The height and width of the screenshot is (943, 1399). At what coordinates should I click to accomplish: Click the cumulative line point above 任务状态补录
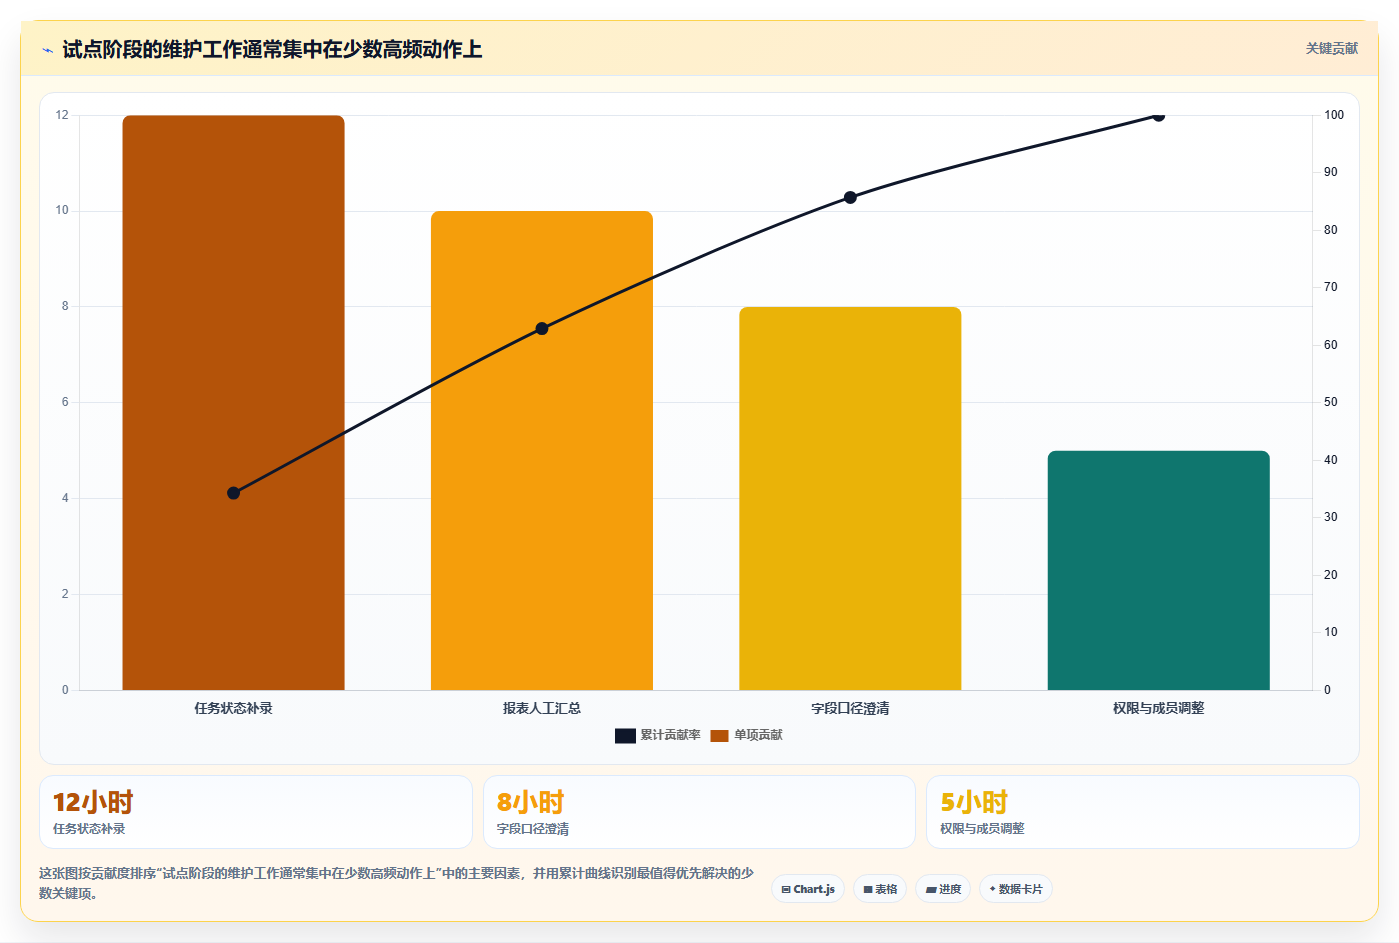coord(233,493)
